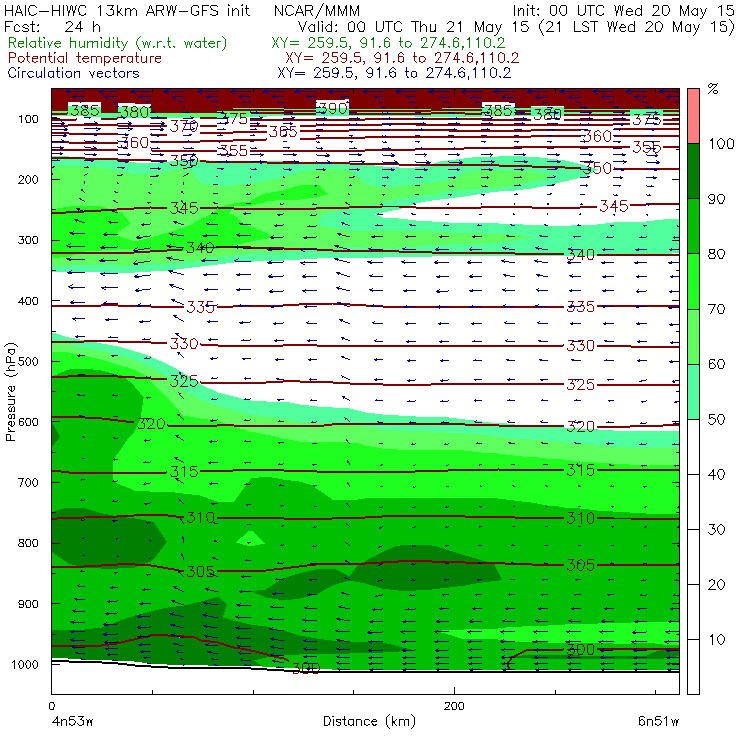Click the 'Fcst: 24 h' forecast label
740x740 pixels.
coord(52,27)
